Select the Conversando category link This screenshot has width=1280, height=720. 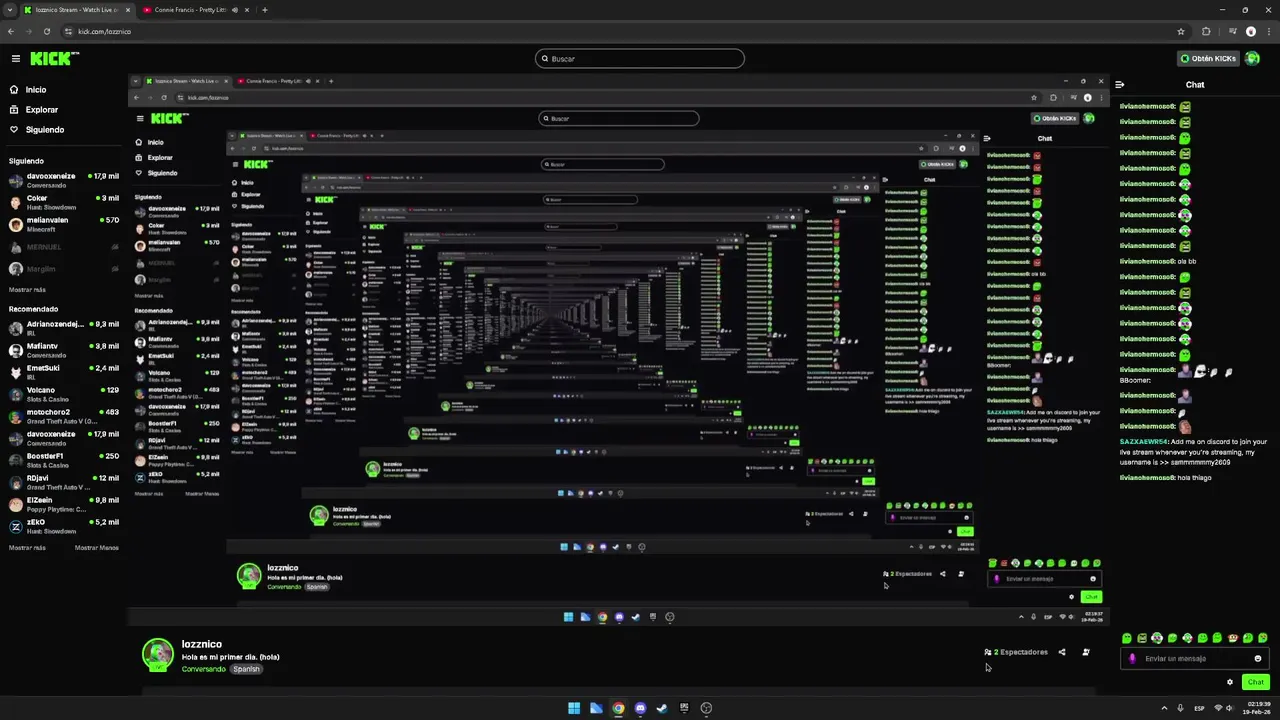coord(204,669)
